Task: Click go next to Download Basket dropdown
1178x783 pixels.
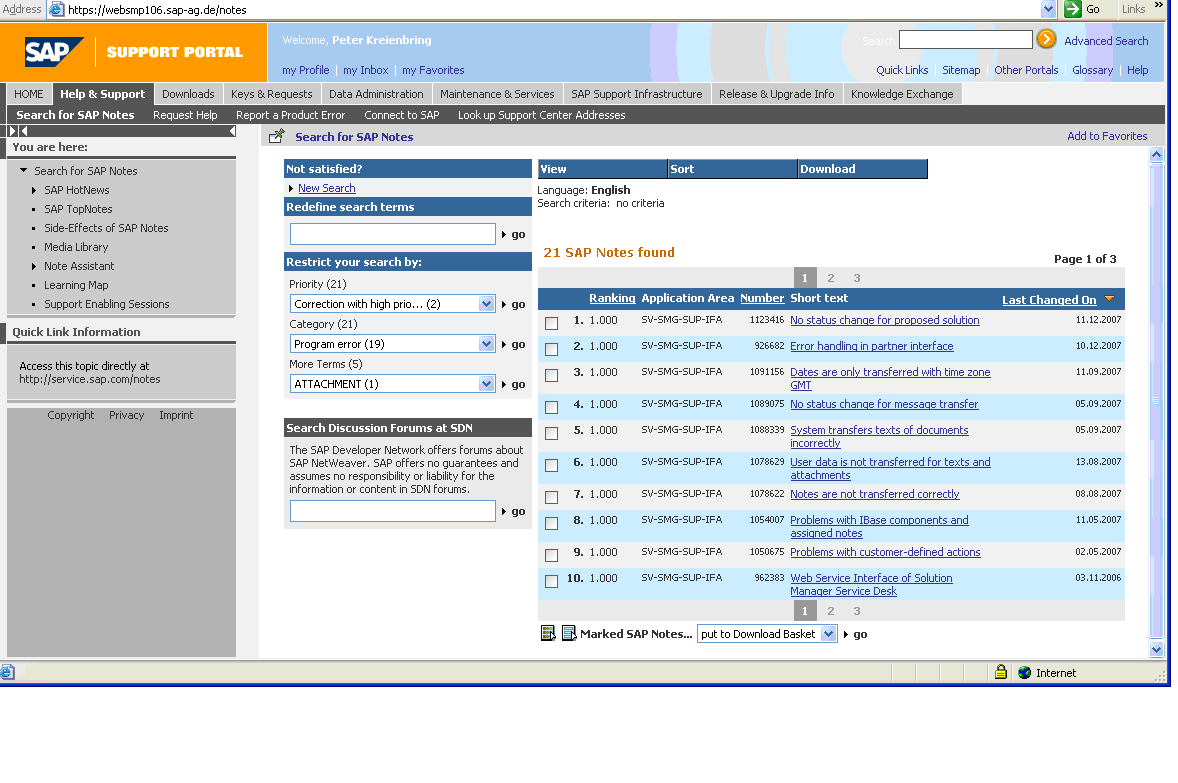Action: pyautogui.click(x=856, y=634)
